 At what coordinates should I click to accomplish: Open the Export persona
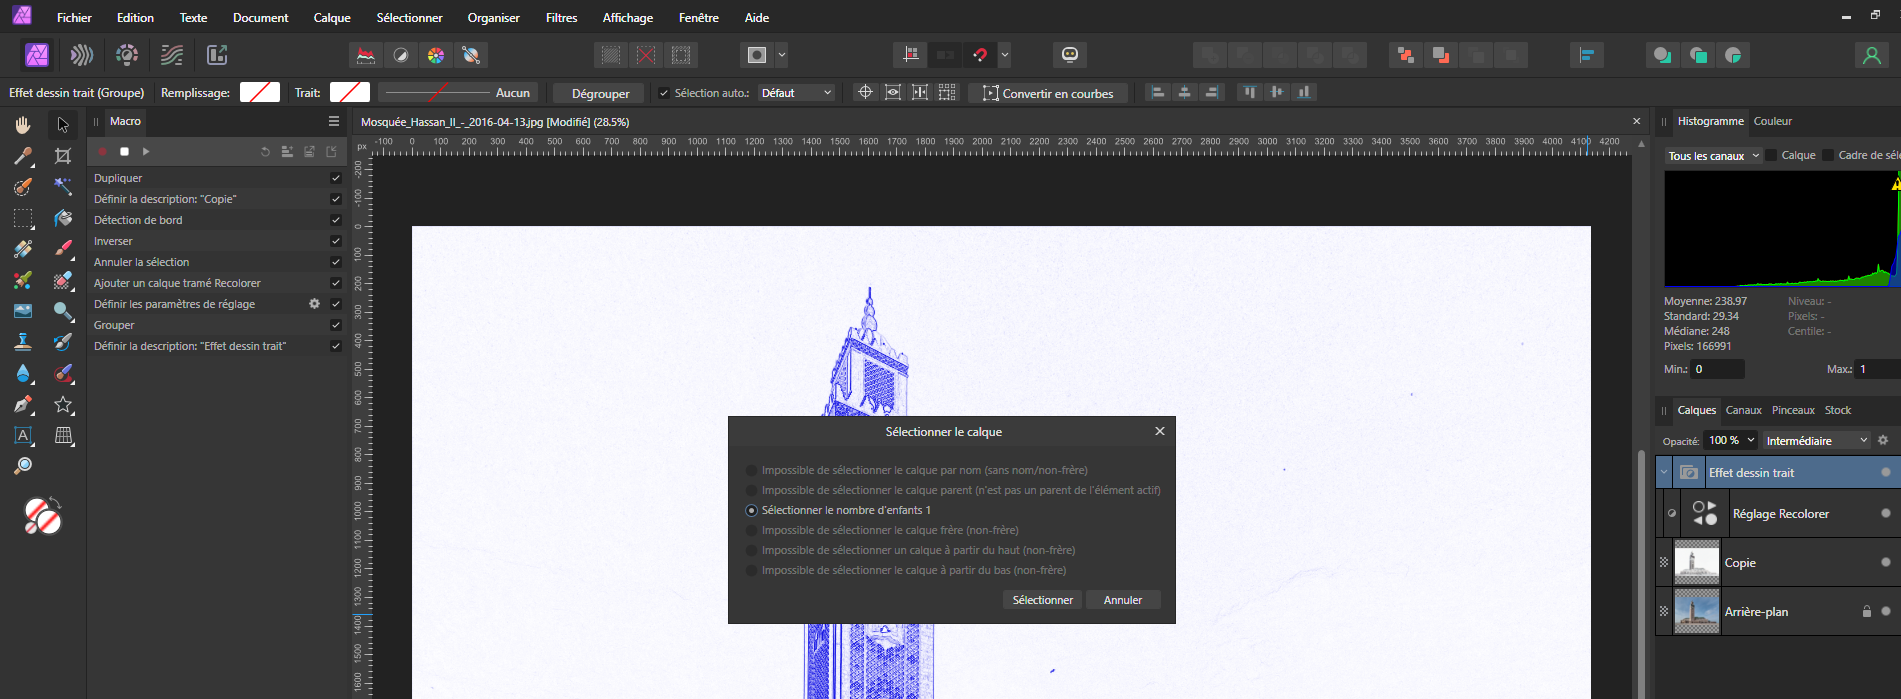217,55
